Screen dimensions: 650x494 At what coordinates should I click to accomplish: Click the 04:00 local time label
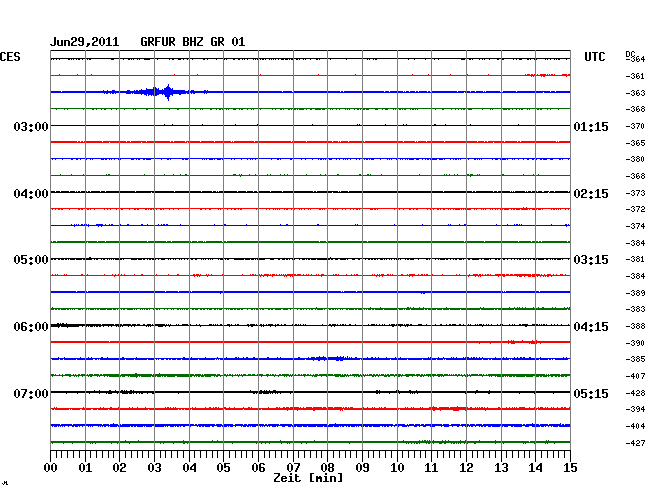pyautogui.click(x=31, y=194)
